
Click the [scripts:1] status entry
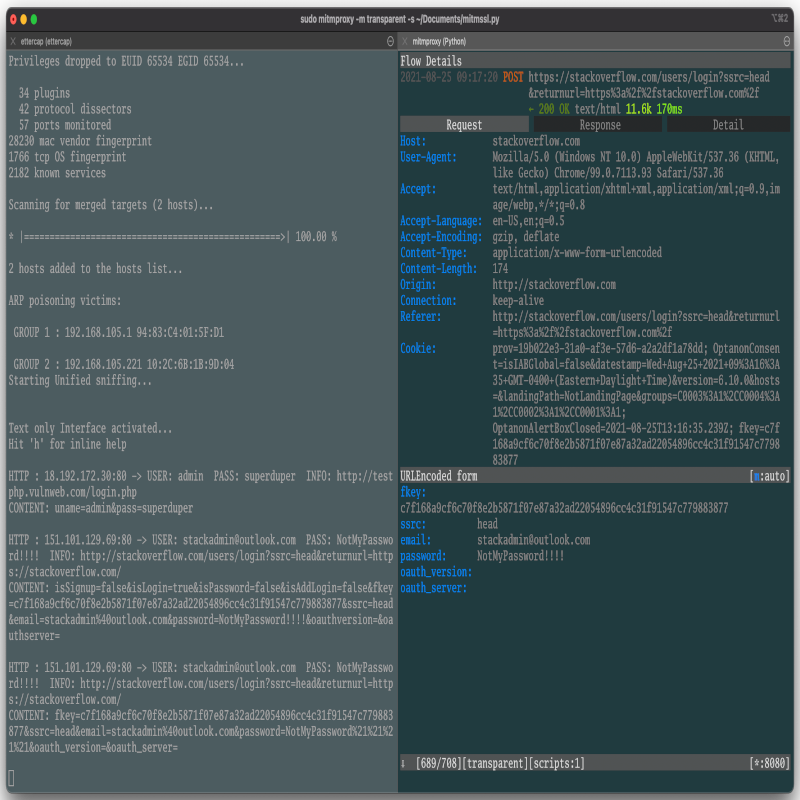point(557,763)
